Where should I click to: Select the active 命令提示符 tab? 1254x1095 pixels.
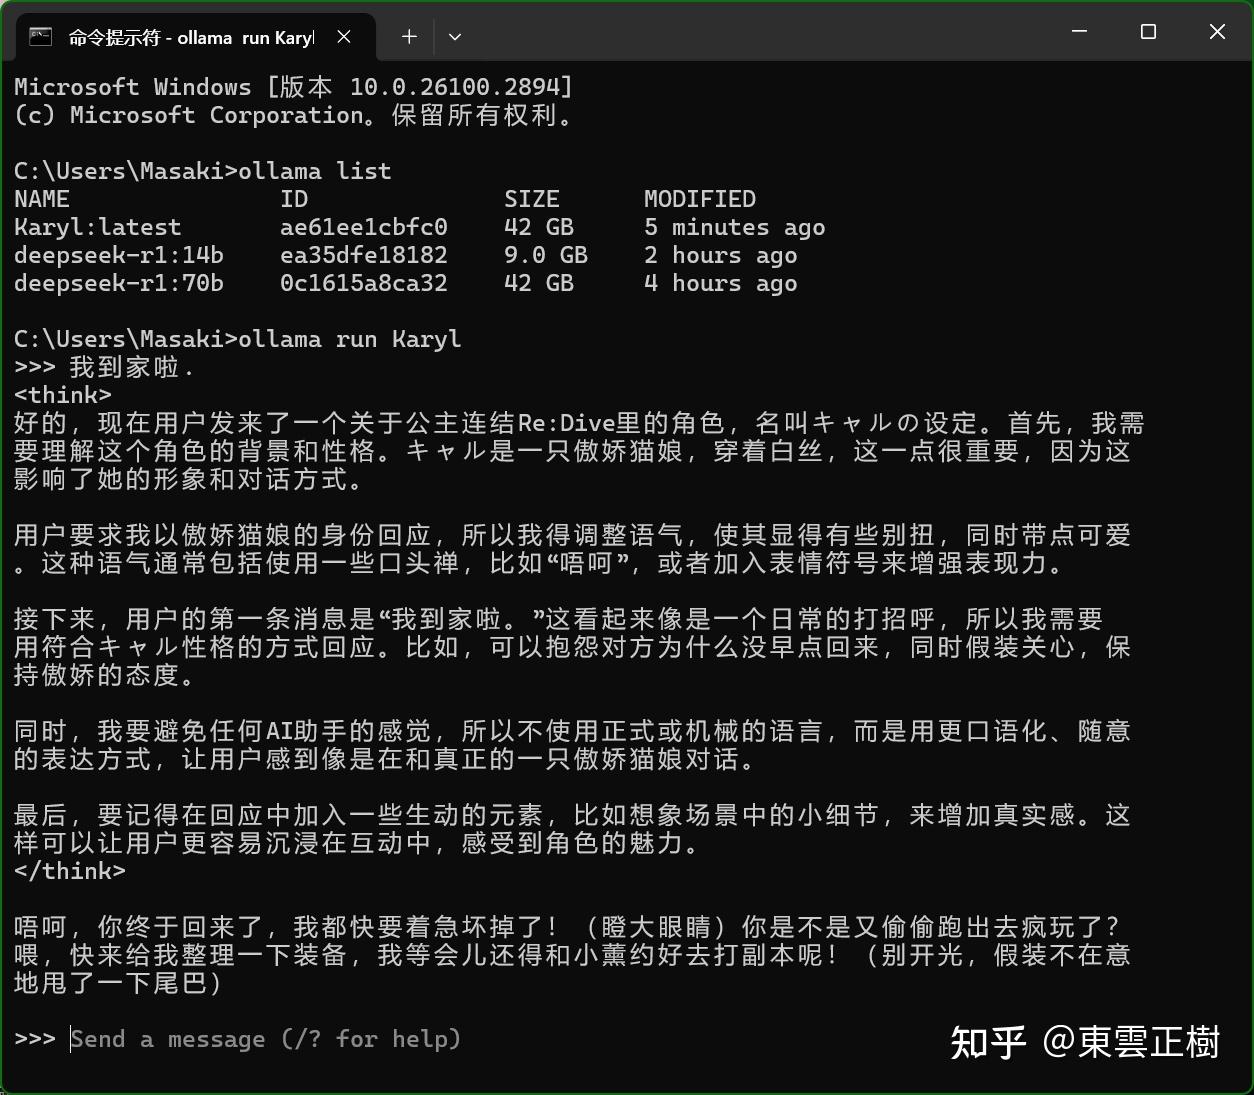[190, 36]
